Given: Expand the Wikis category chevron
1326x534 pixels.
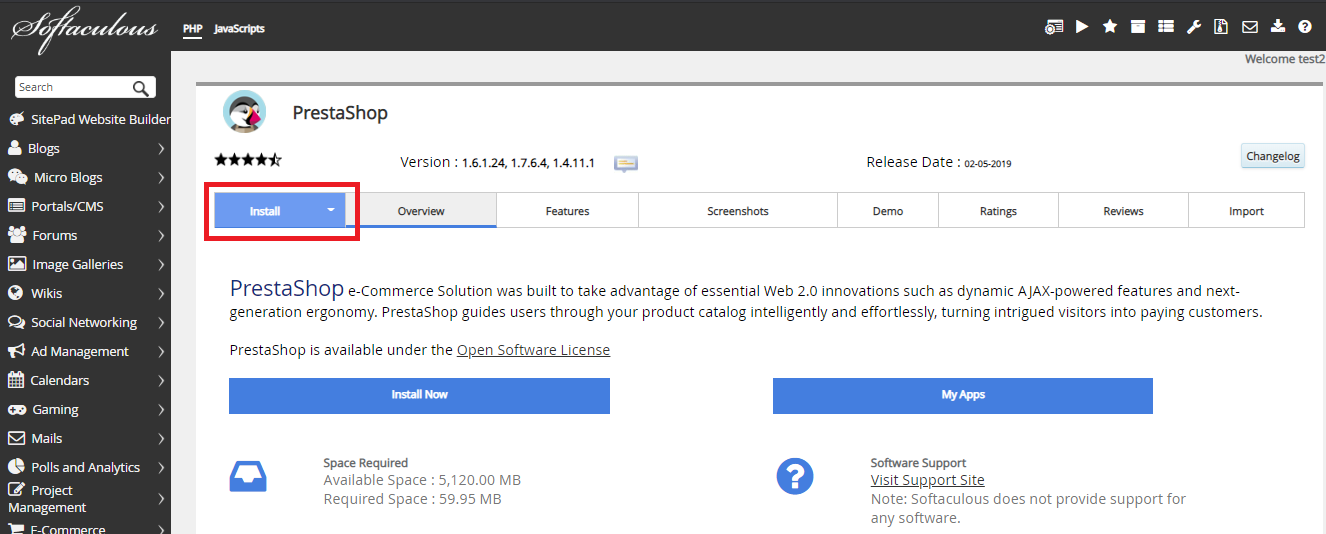Looking at the screenshot, I should click(161, 293).
